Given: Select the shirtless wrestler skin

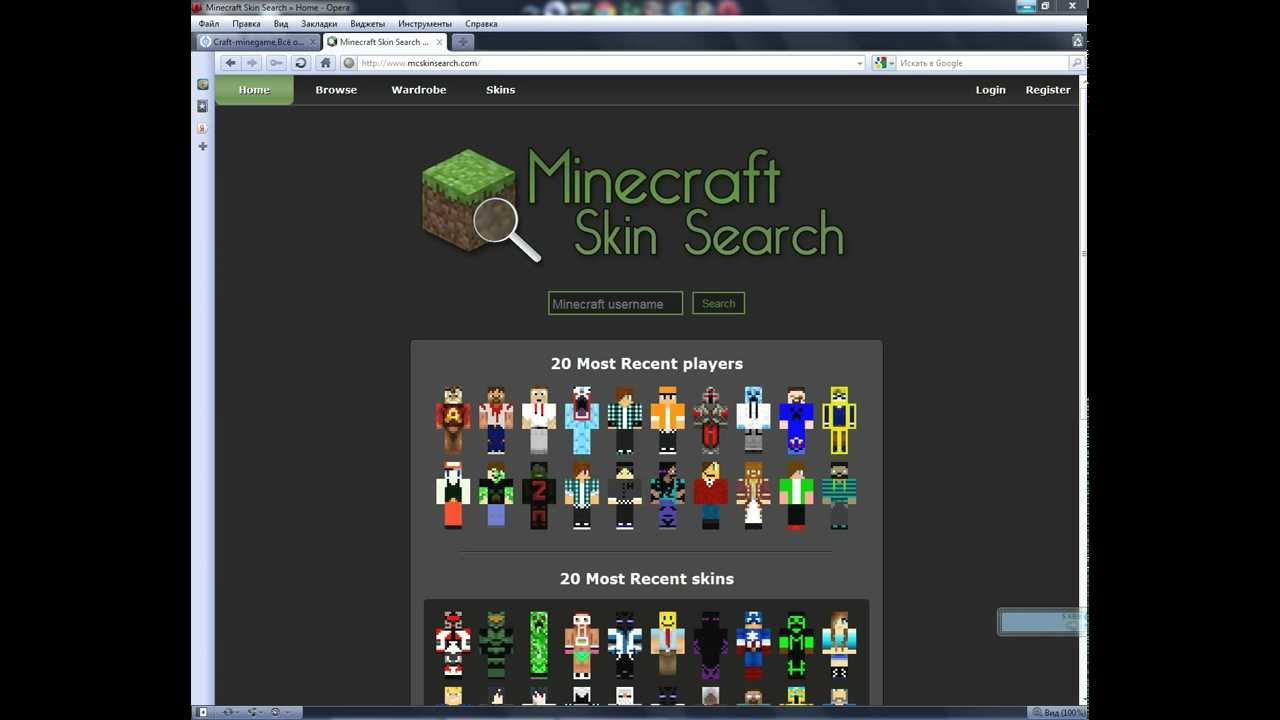Looking at the screenshot, I should tap(582, 645).
